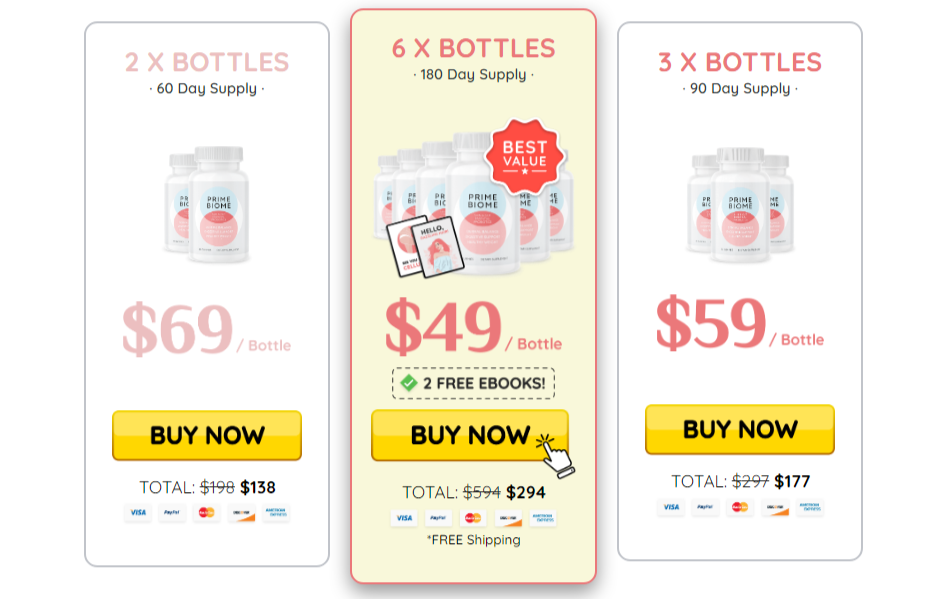Click the hand cursor icon on the middle button
The width and height of the screenshot is (938, 599).
(x=555, y=456)
